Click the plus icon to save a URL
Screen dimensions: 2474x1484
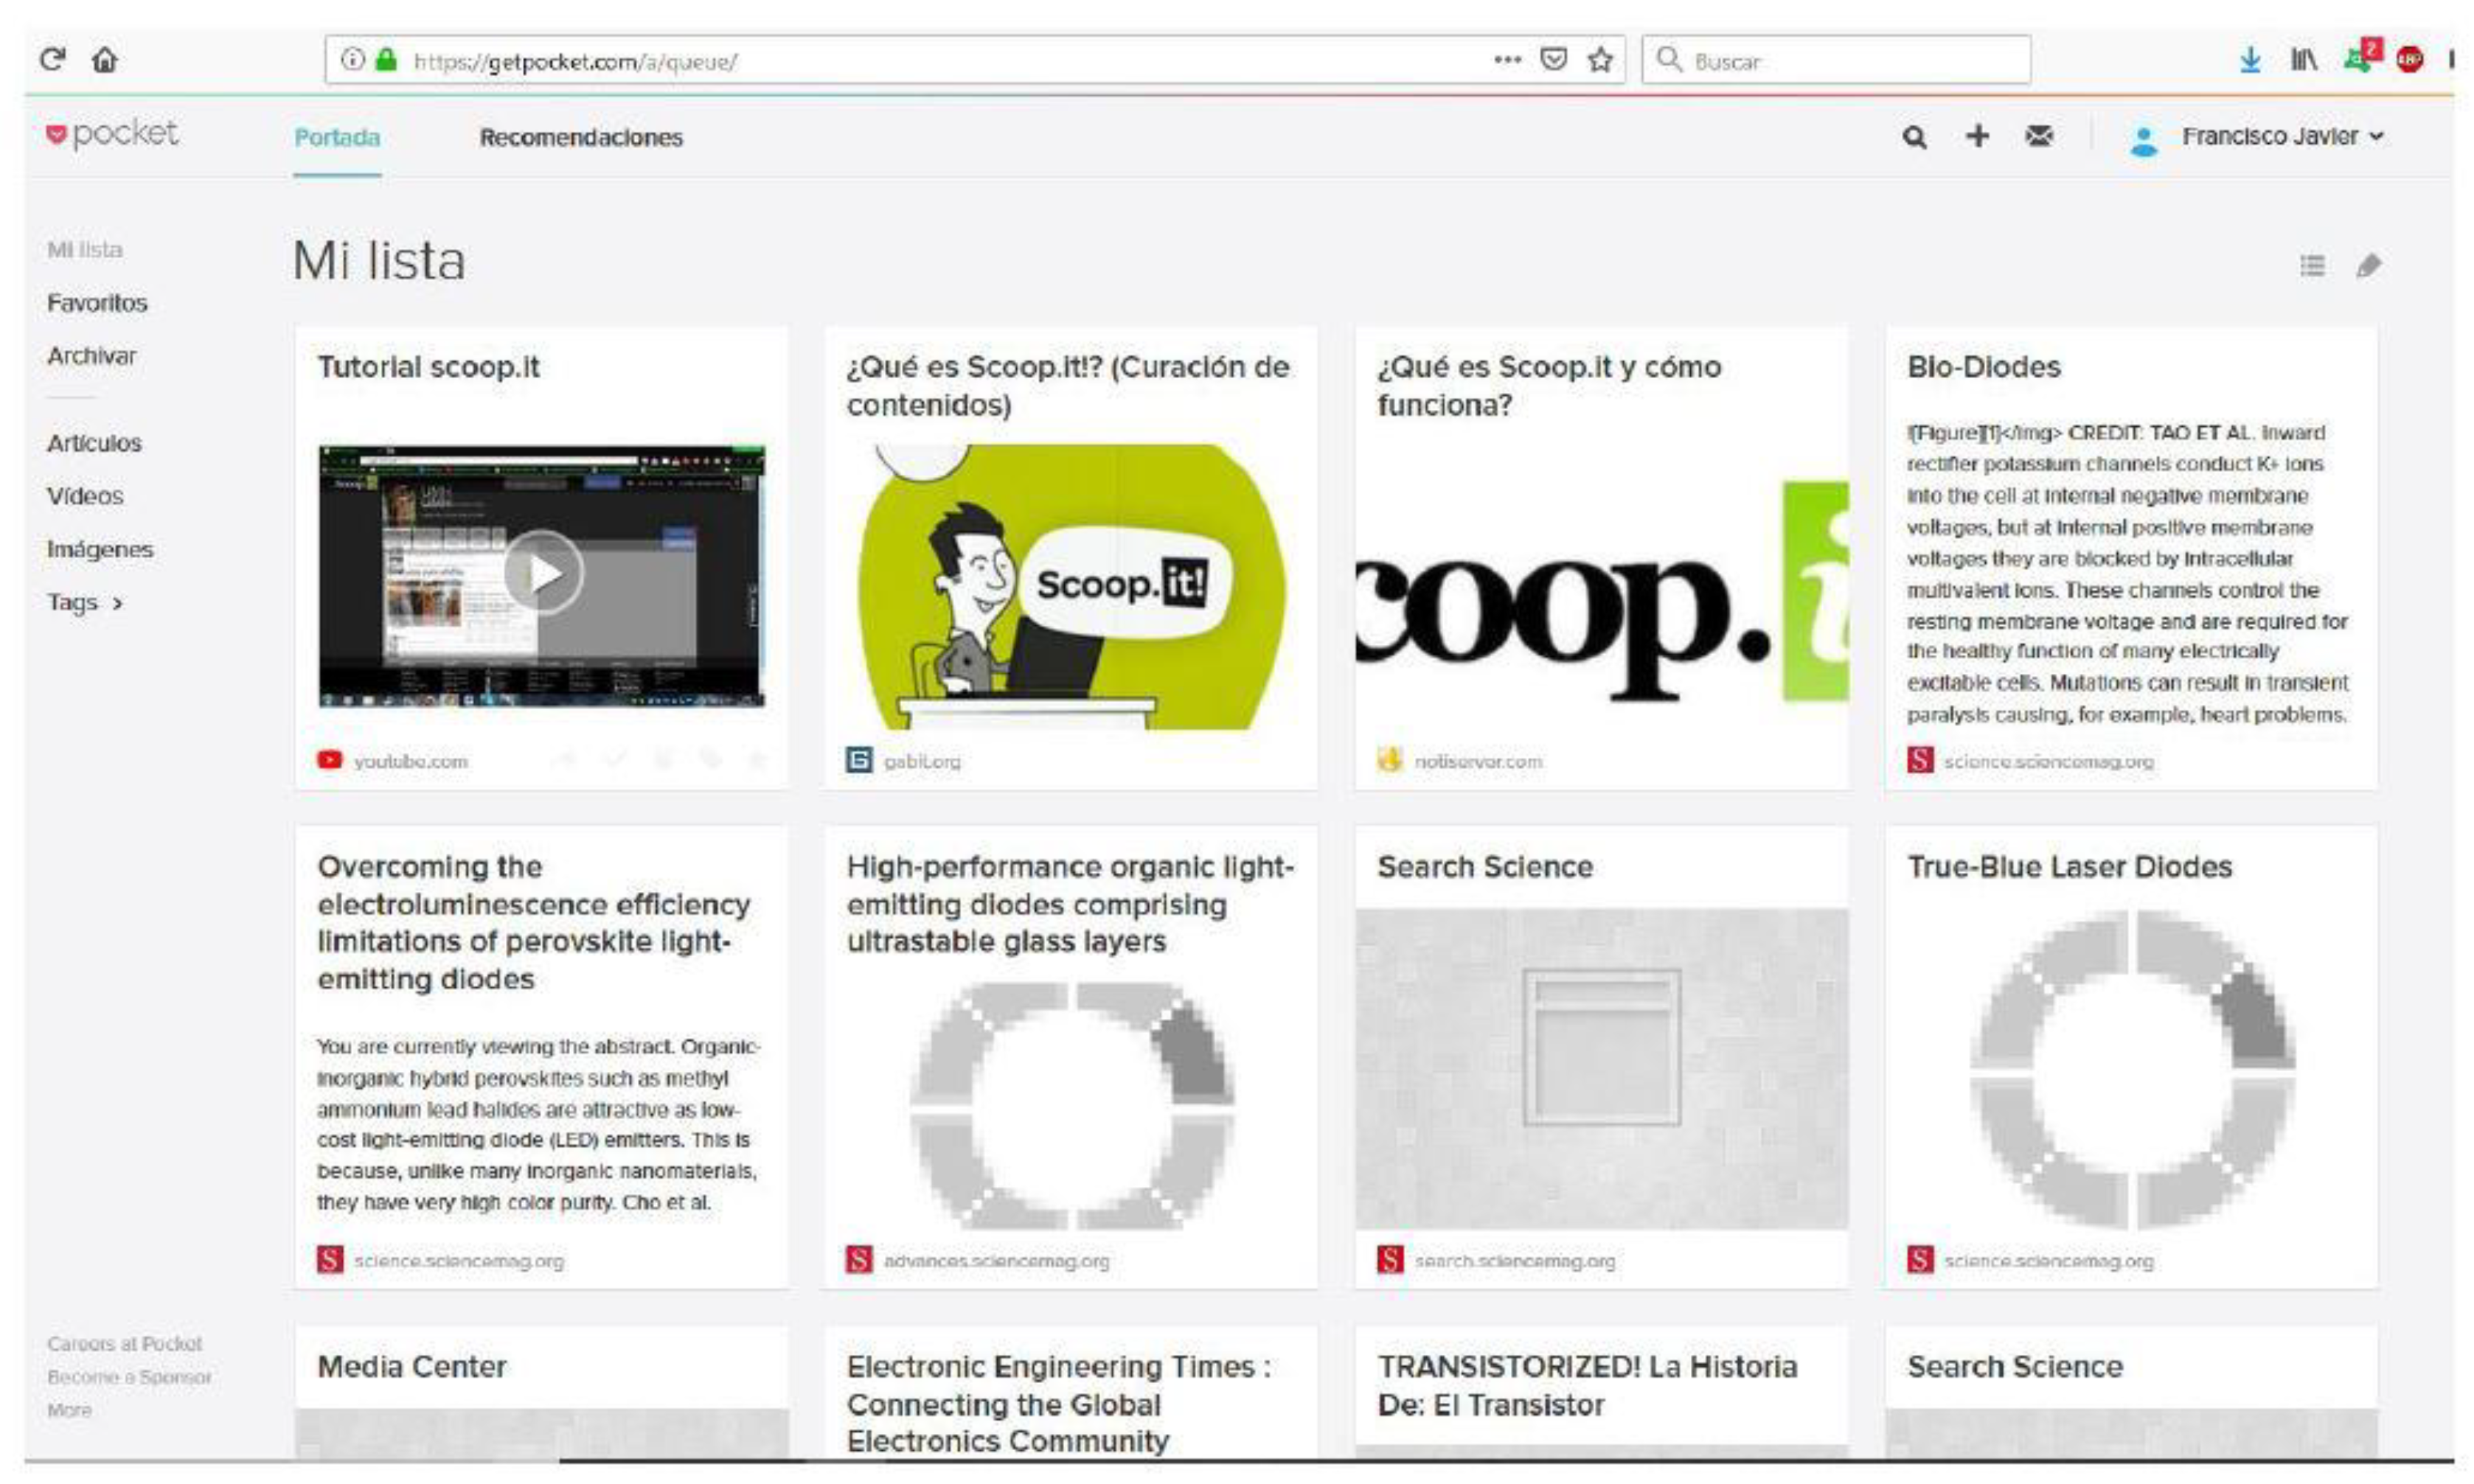(x=1977, y=136)
